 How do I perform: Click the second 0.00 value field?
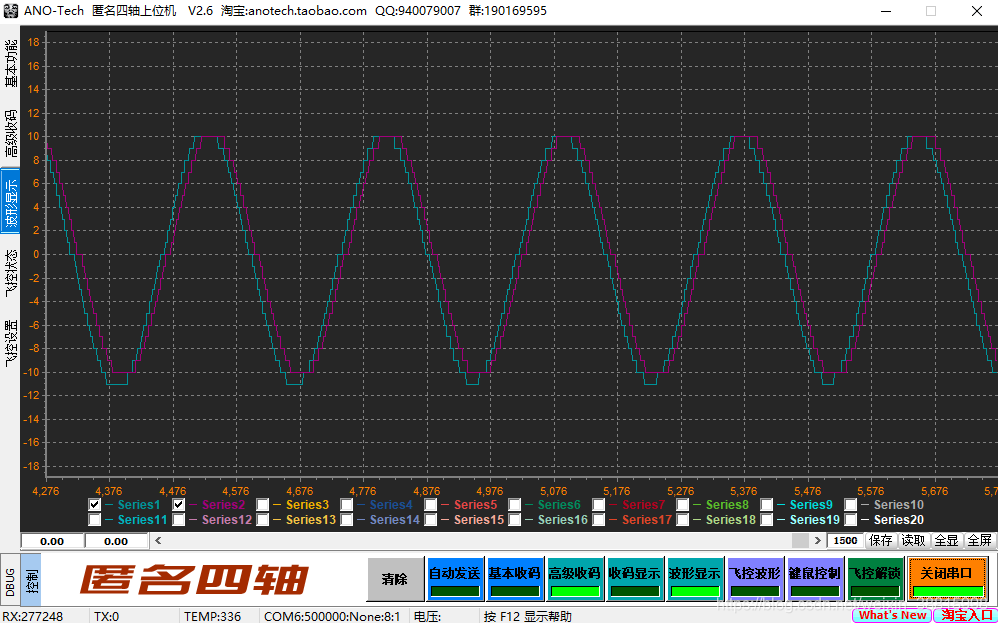coord(116,542)
